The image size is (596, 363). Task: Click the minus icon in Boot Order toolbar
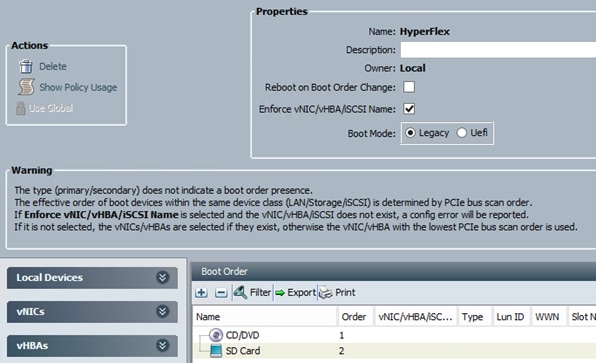pos(221,293)
